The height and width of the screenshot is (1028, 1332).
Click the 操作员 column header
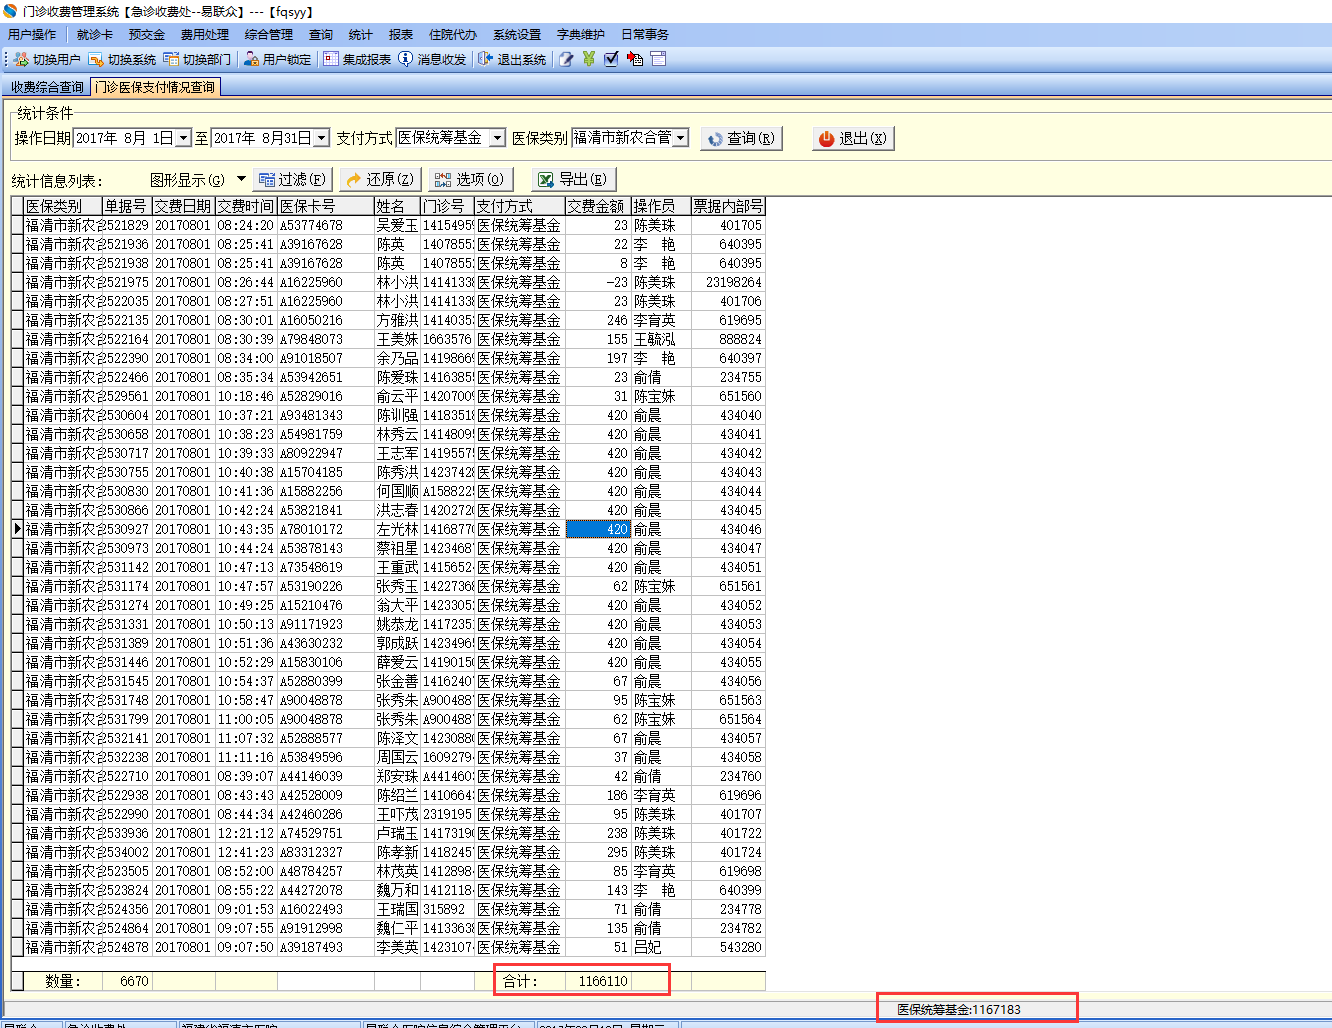pos(661,206)
